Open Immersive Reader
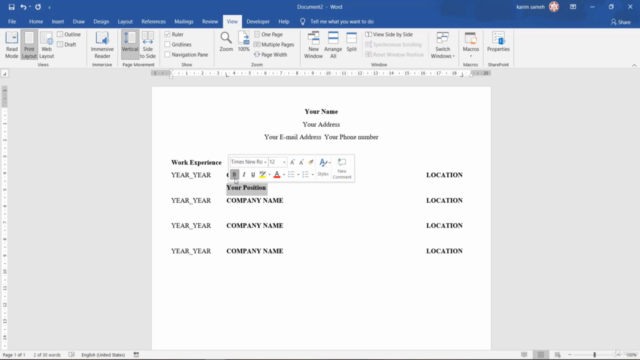The image size is (640, 360). (x=102, y=44)
